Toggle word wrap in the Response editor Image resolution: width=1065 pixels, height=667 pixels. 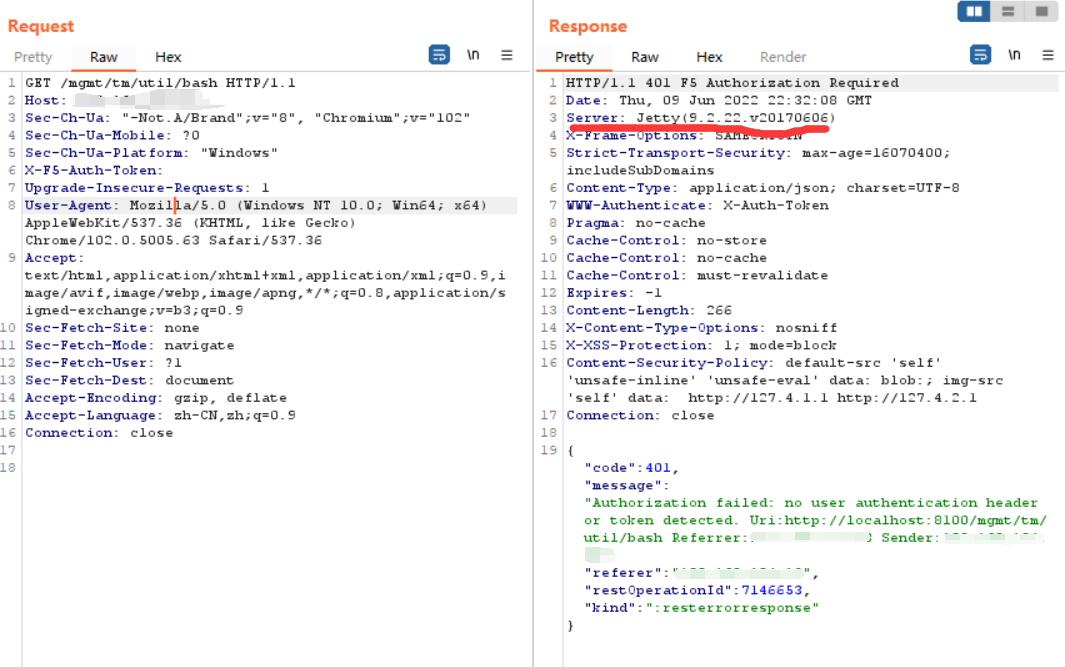982,55
